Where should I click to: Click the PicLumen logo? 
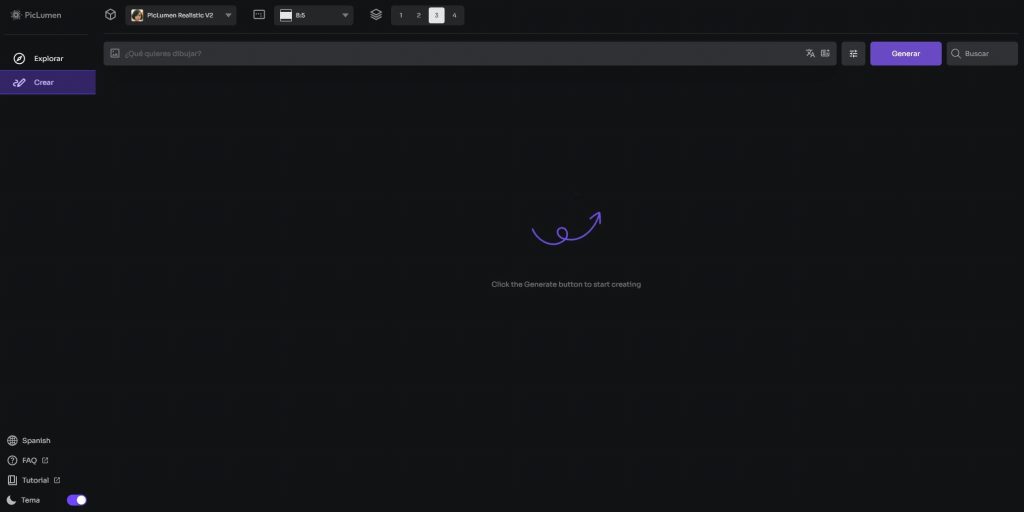point(36,15)
